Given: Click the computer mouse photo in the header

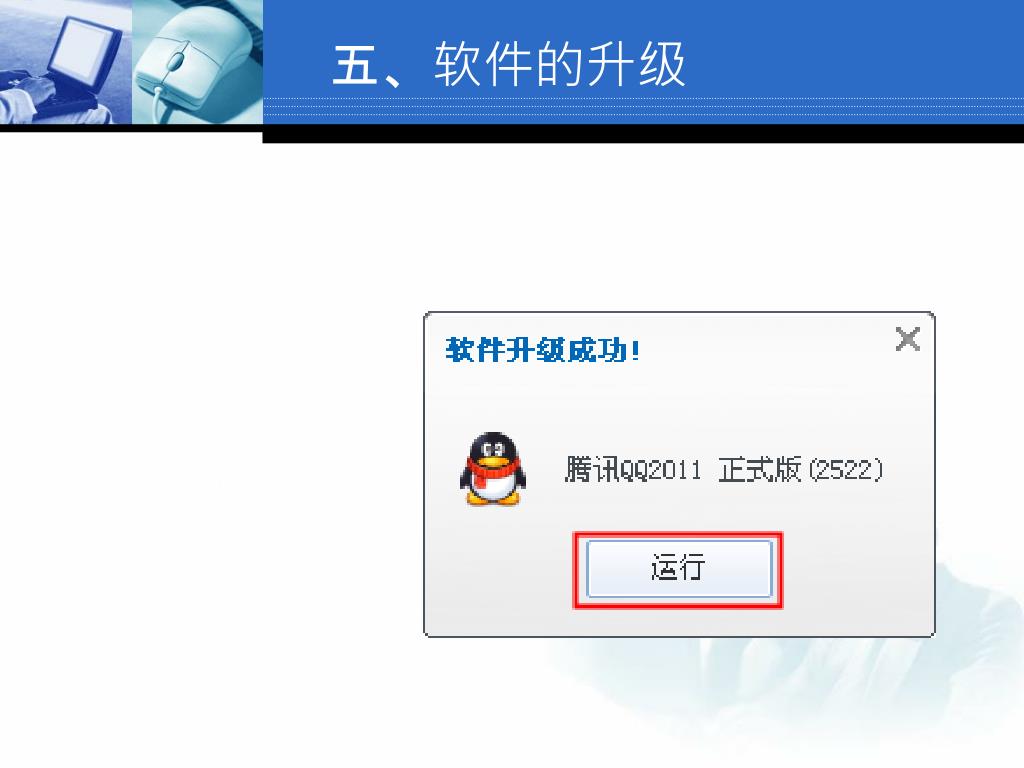Looking at the screenshot, I should pos(198,62).
